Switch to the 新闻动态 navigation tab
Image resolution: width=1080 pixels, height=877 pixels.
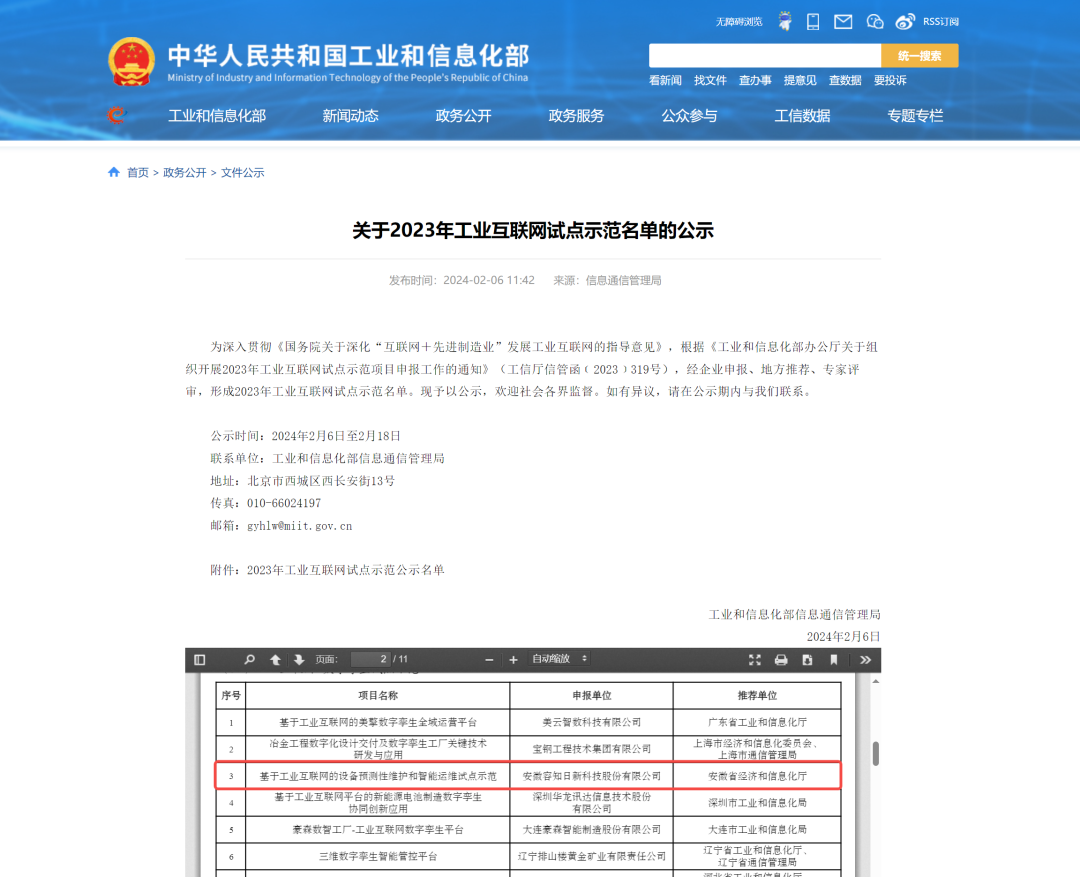(x=350, y=115)
